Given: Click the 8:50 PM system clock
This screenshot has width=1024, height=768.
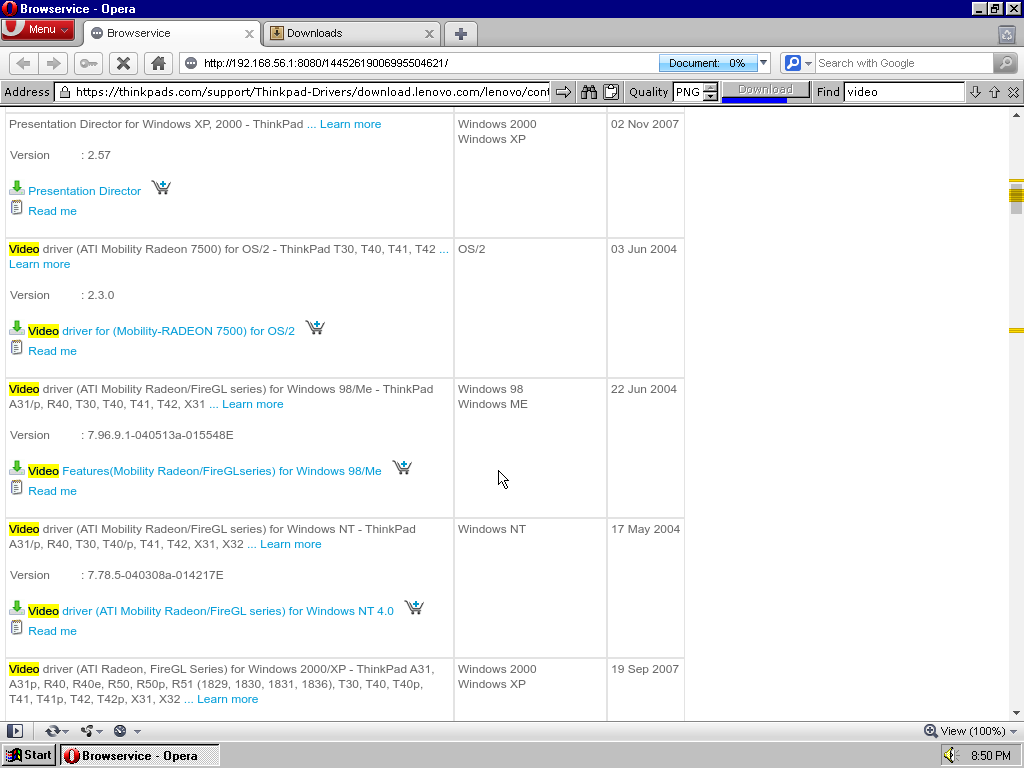Looking at the screenshot, I should pos(990,756).
